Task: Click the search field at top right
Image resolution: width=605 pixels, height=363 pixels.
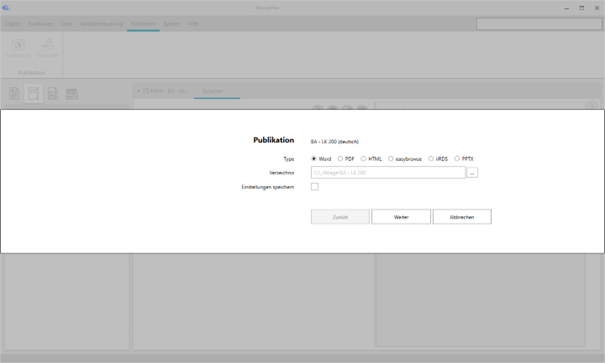Action: [x=539, y=24]
